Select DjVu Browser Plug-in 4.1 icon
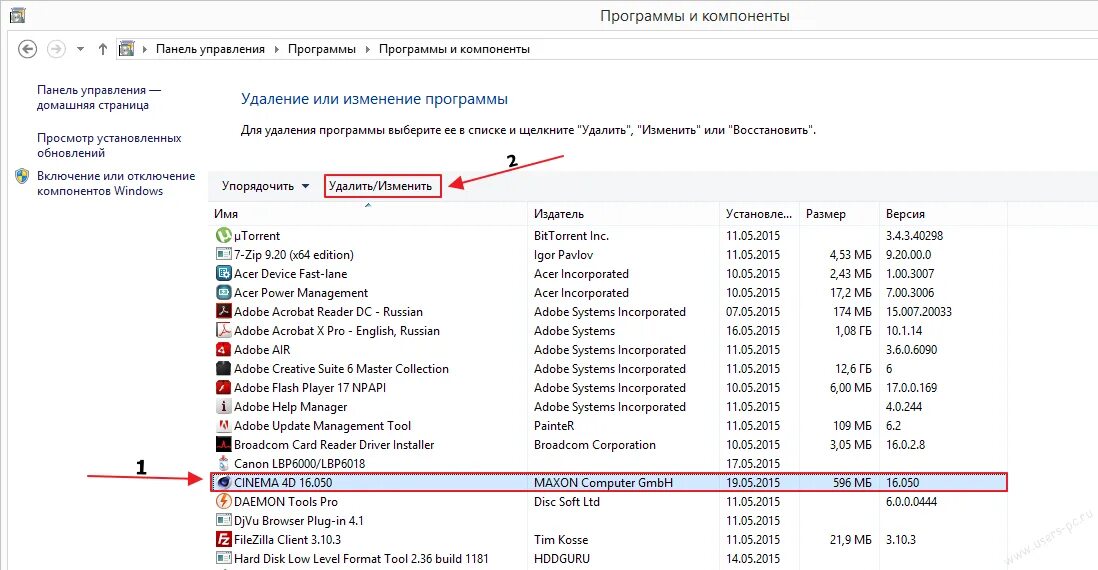The width and height of the screenshot is (1098, 570). point(223,520)
